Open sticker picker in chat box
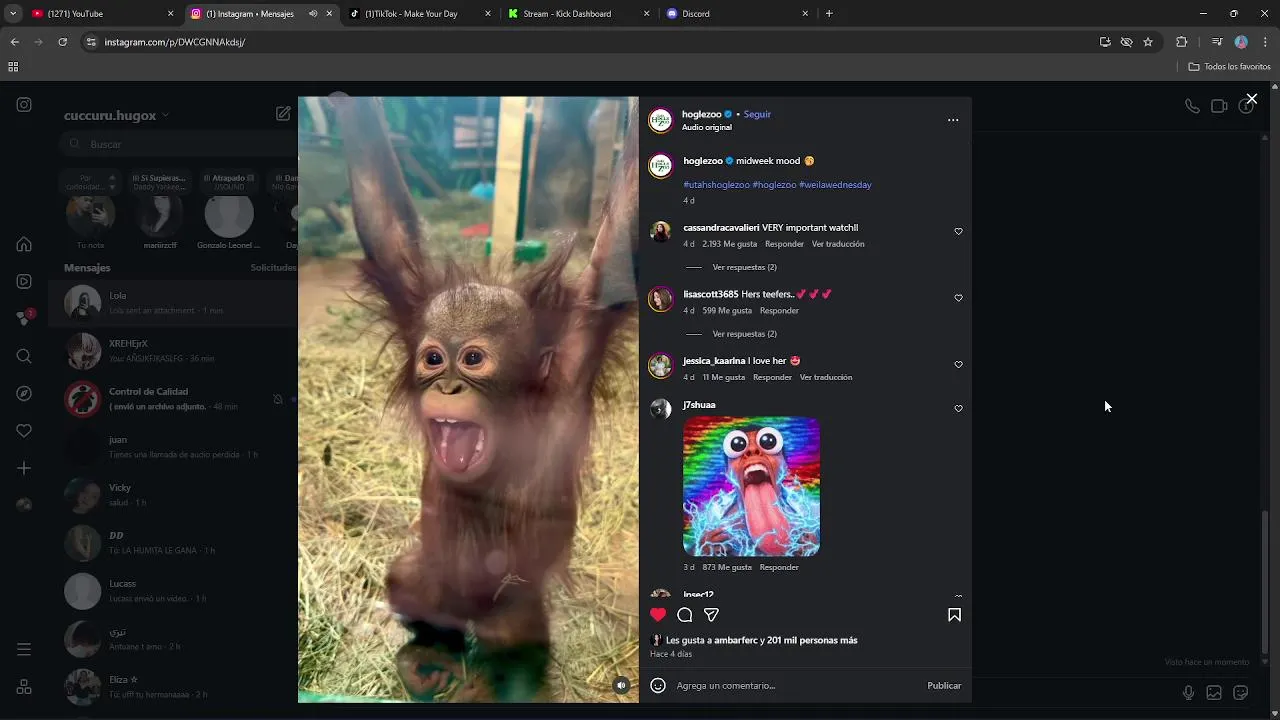 pos(1241,693)
